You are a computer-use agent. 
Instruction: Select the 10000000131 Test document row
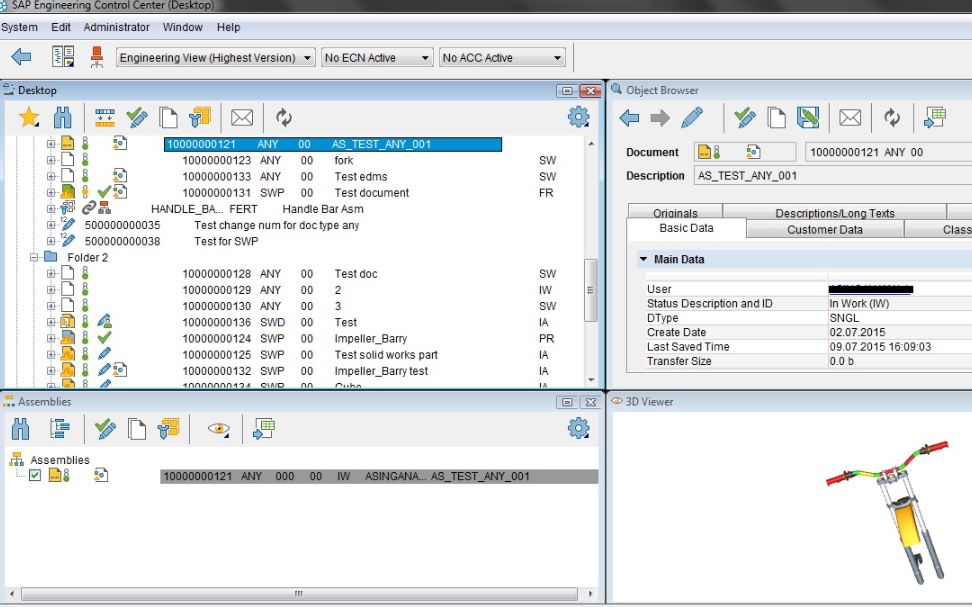coord(310,193)
